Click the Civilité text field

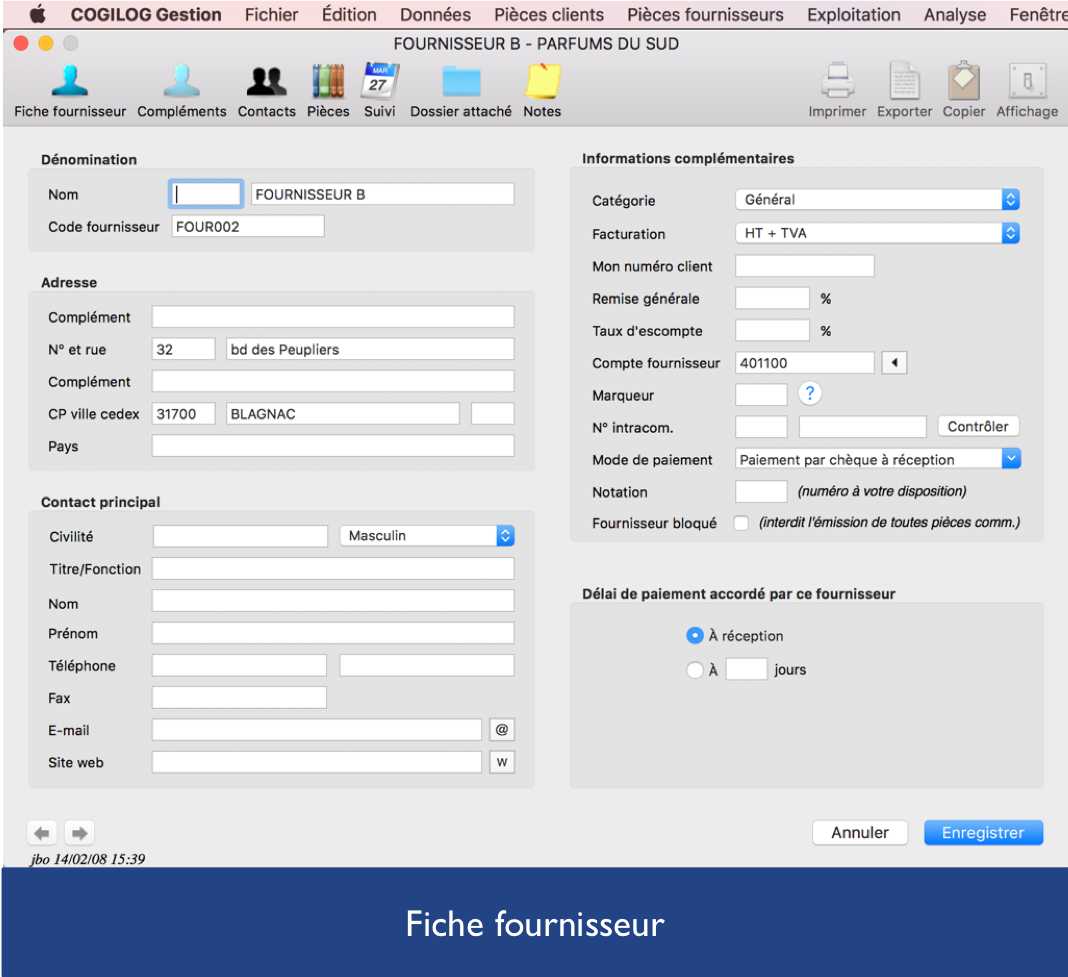240,536
